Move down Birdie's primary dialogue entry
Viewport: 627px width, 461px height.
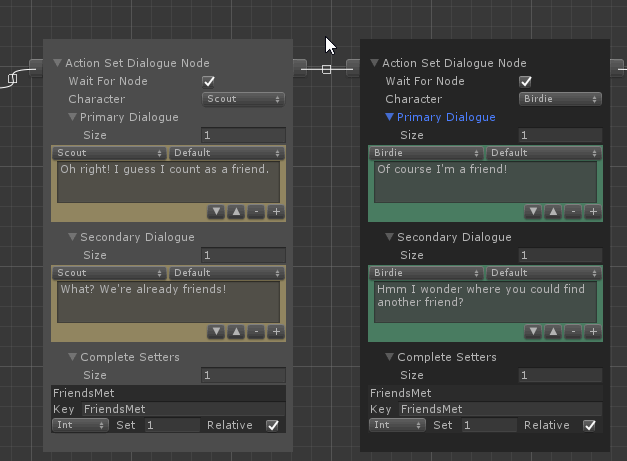(533, 212)
